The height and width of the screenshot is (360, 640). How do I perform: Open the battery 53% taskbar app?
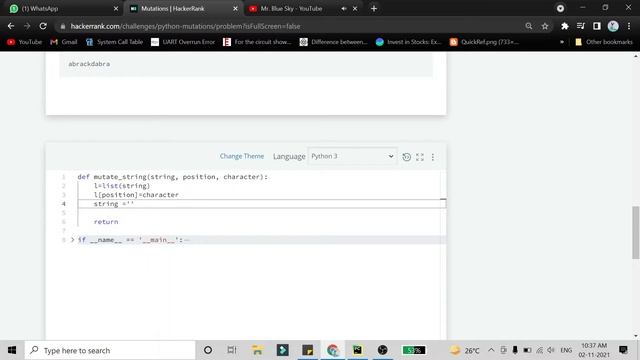(x=414, y=350)
